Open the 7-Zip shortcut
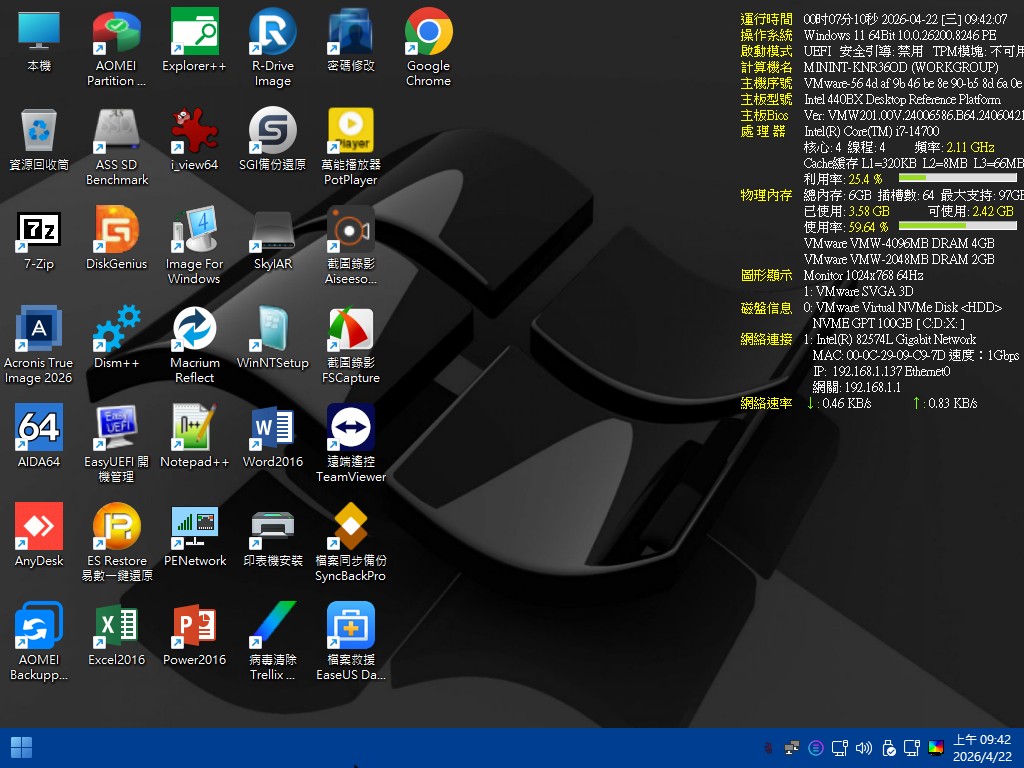The image size is (1024, 768). point(39,231)
